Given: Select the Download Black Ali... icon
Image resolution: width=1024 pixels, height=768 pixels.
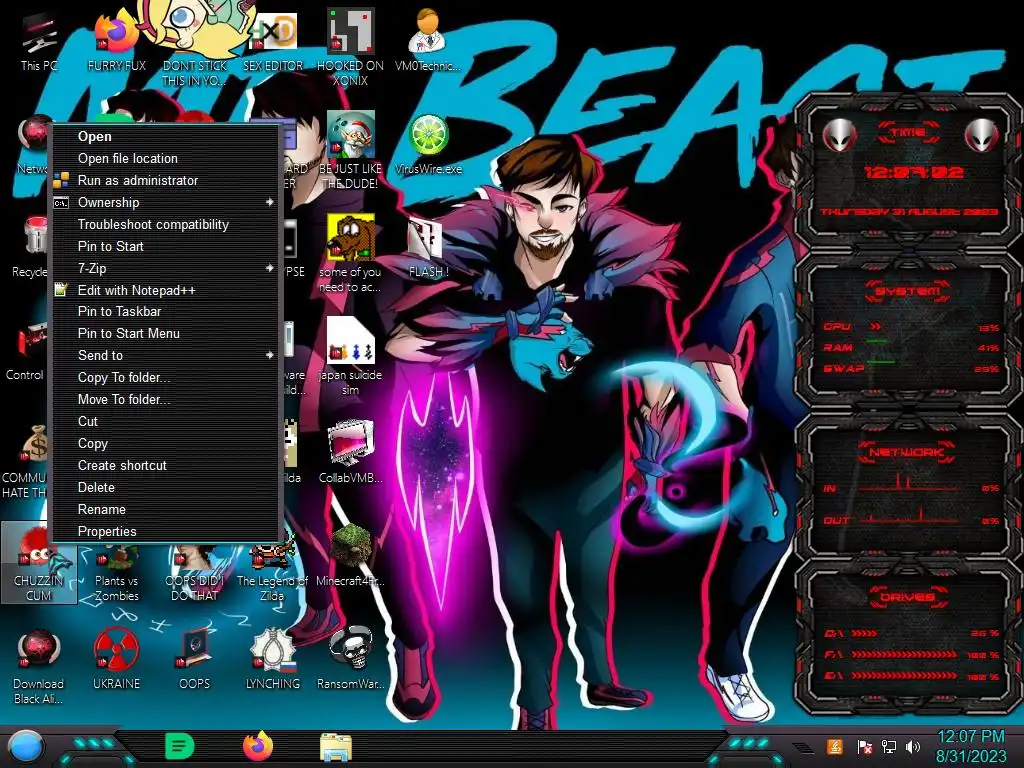Looking at the screenshot, I should (39, 666).
